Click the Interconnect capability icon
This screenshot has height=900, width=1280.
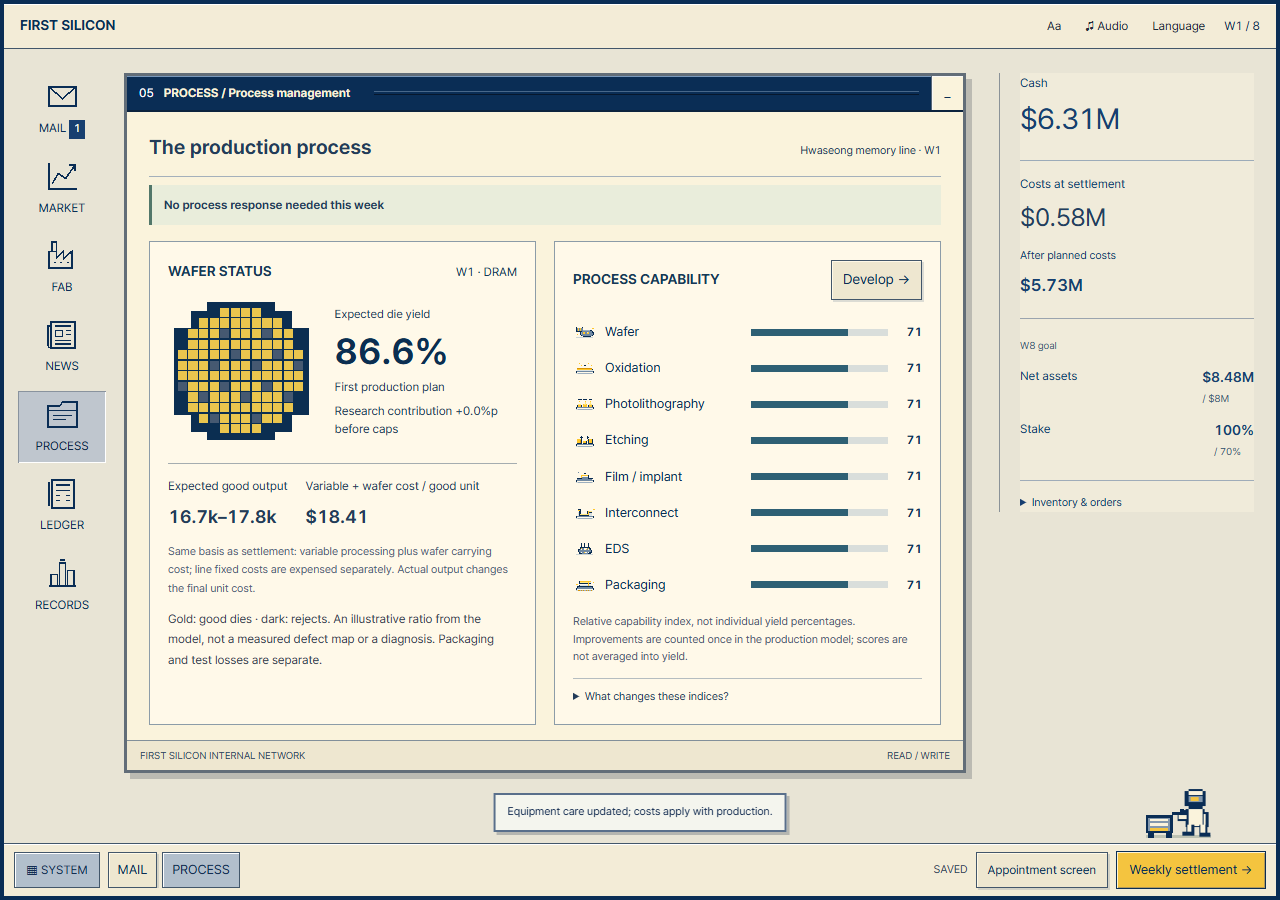pyautogui.click(x=585, y=513)
